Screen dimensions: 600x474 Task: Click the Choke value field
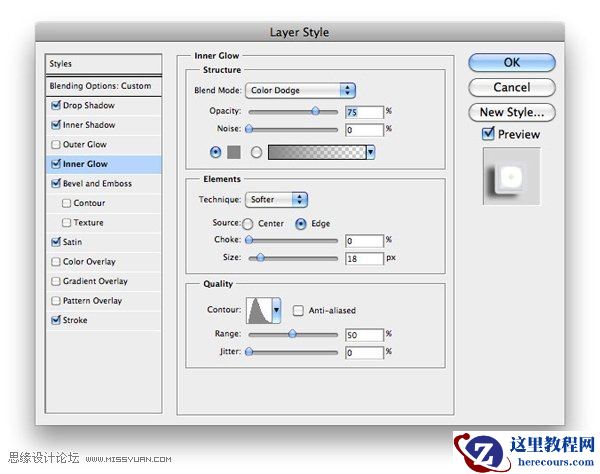[364, 241]
